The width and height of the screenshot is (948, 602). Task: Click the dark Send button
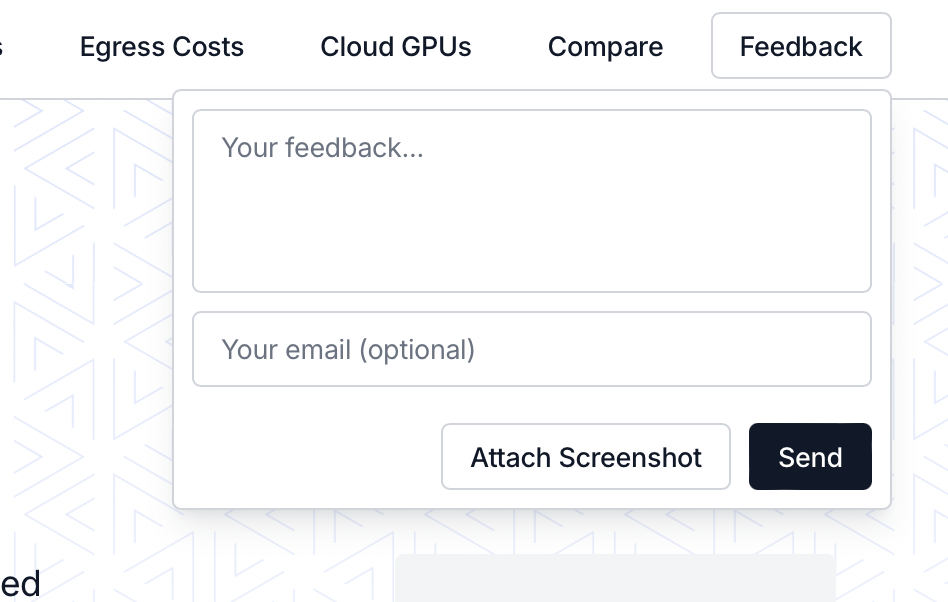click(809, 457)
